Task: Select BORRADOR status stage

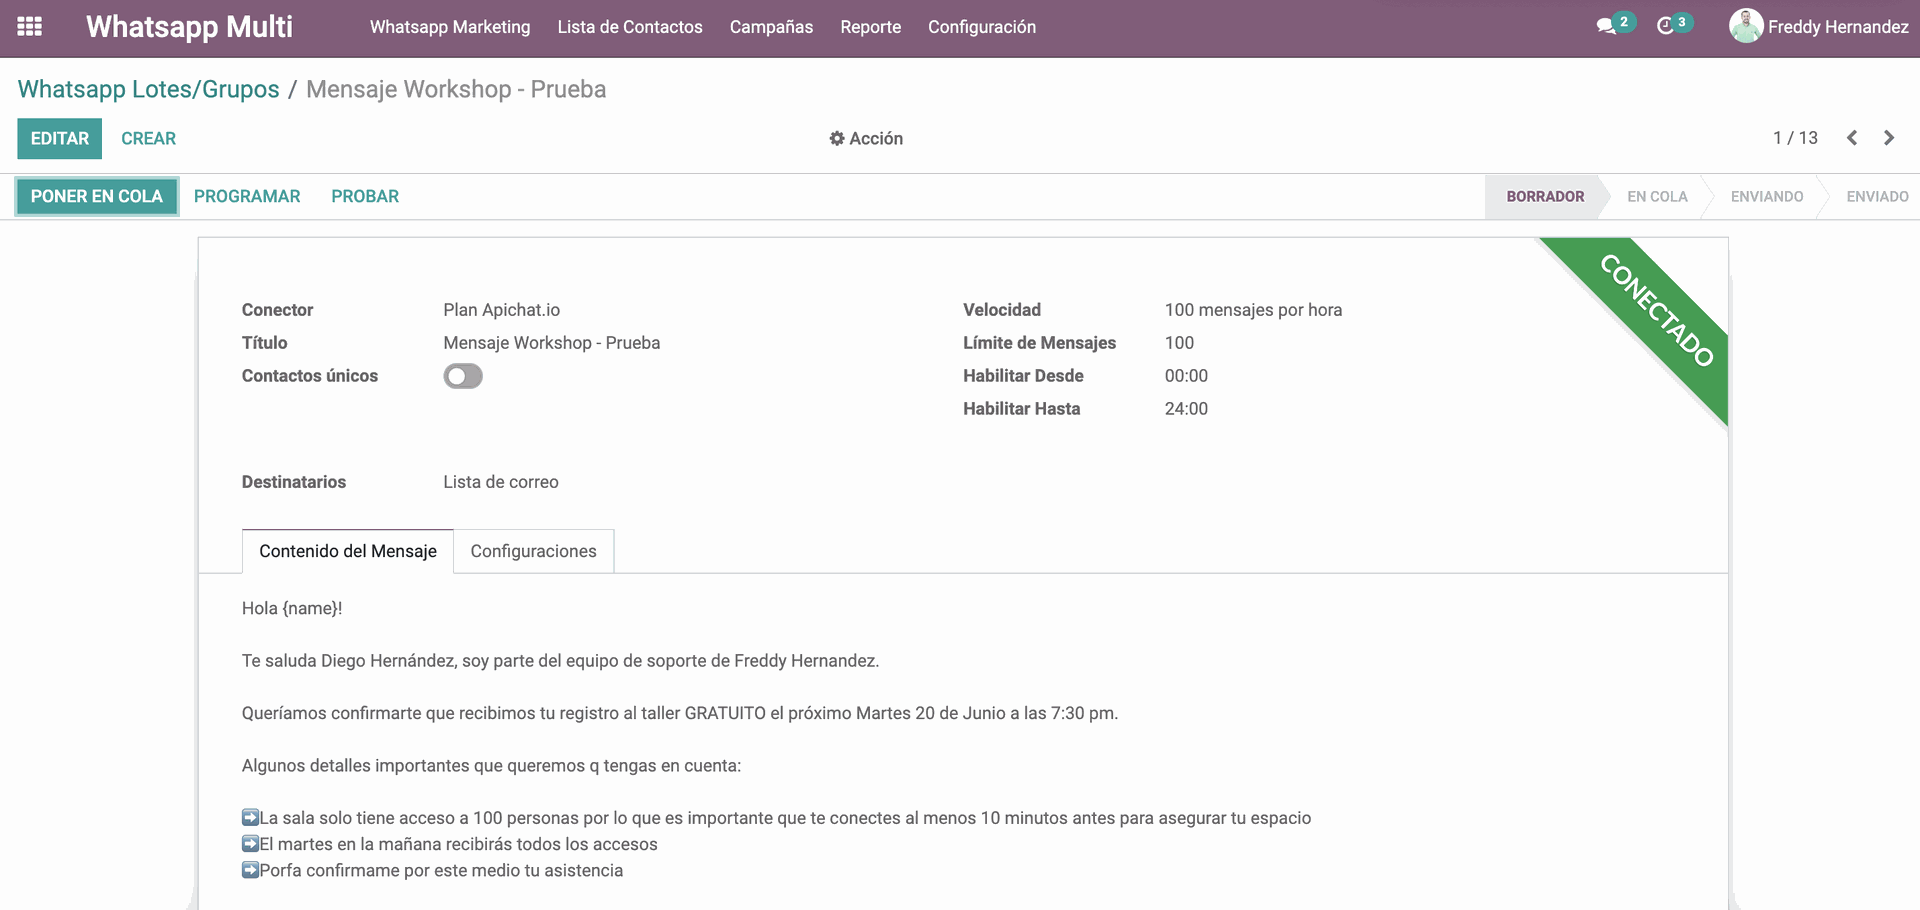Action: (1545, 196)
